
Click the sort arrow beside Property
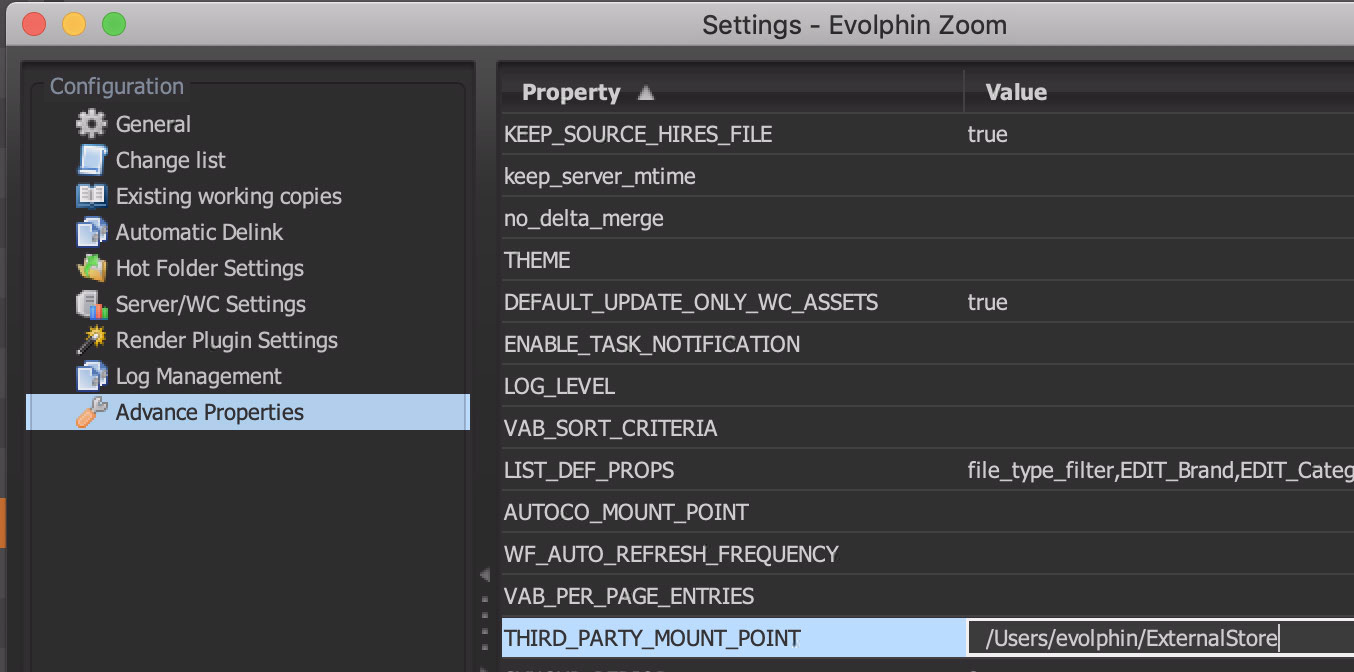pos(646,93)
